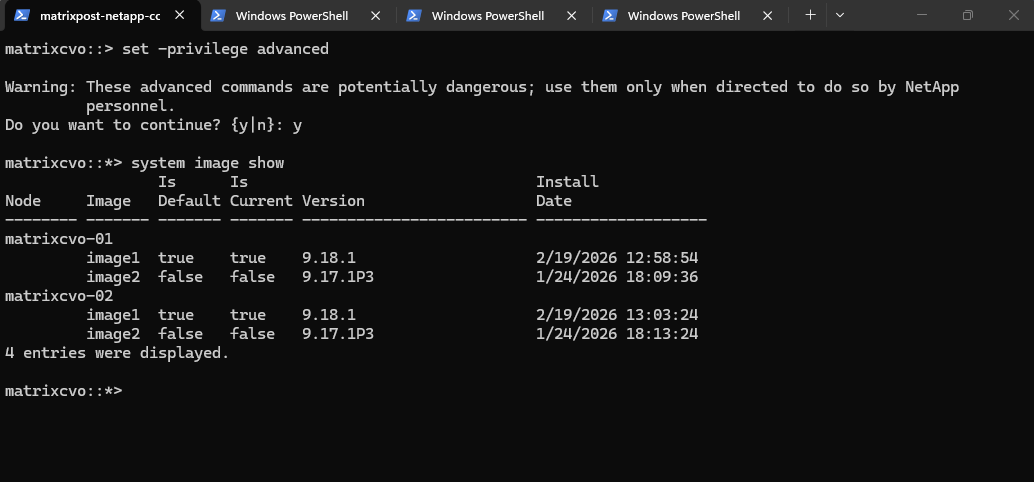This screenshot has height=482, width=1034.
Task: Minimize the terminal window
Action: click(x=920, y=15)
